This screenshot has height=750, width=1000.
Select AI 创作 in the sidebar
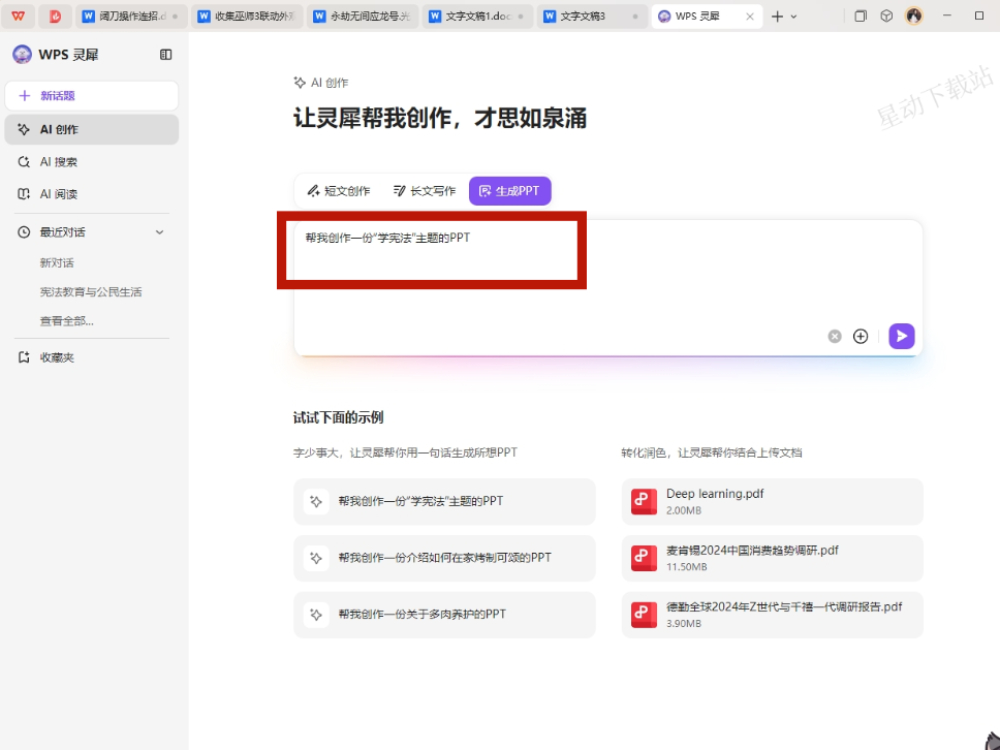91,129
